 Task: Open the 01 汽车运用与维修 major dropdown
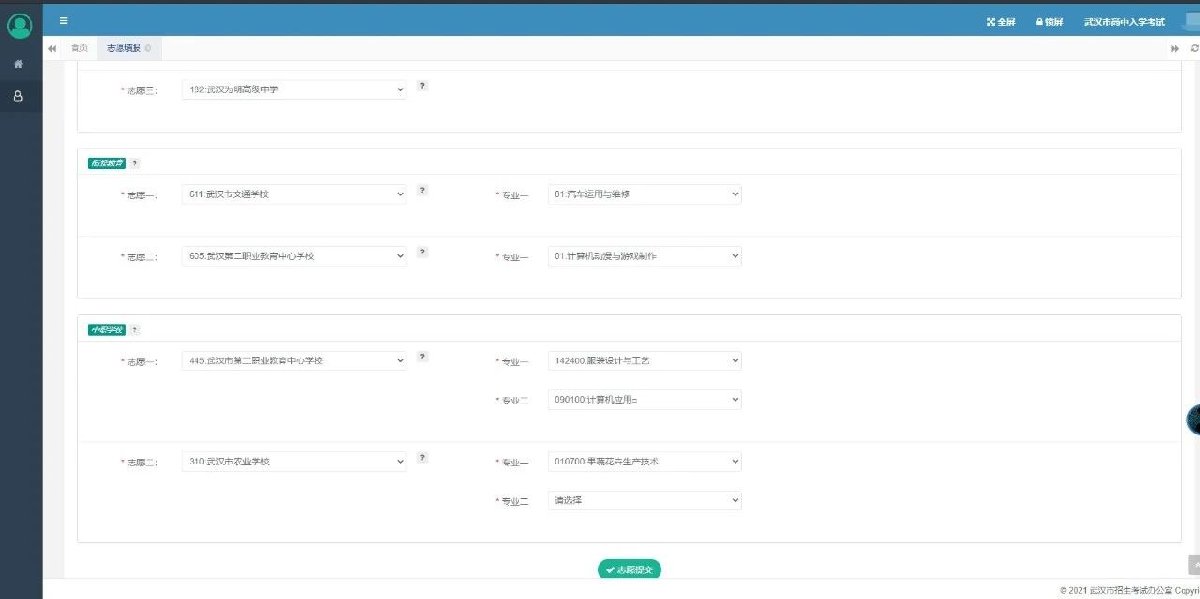pyautogui.click(x=645, y=194)
